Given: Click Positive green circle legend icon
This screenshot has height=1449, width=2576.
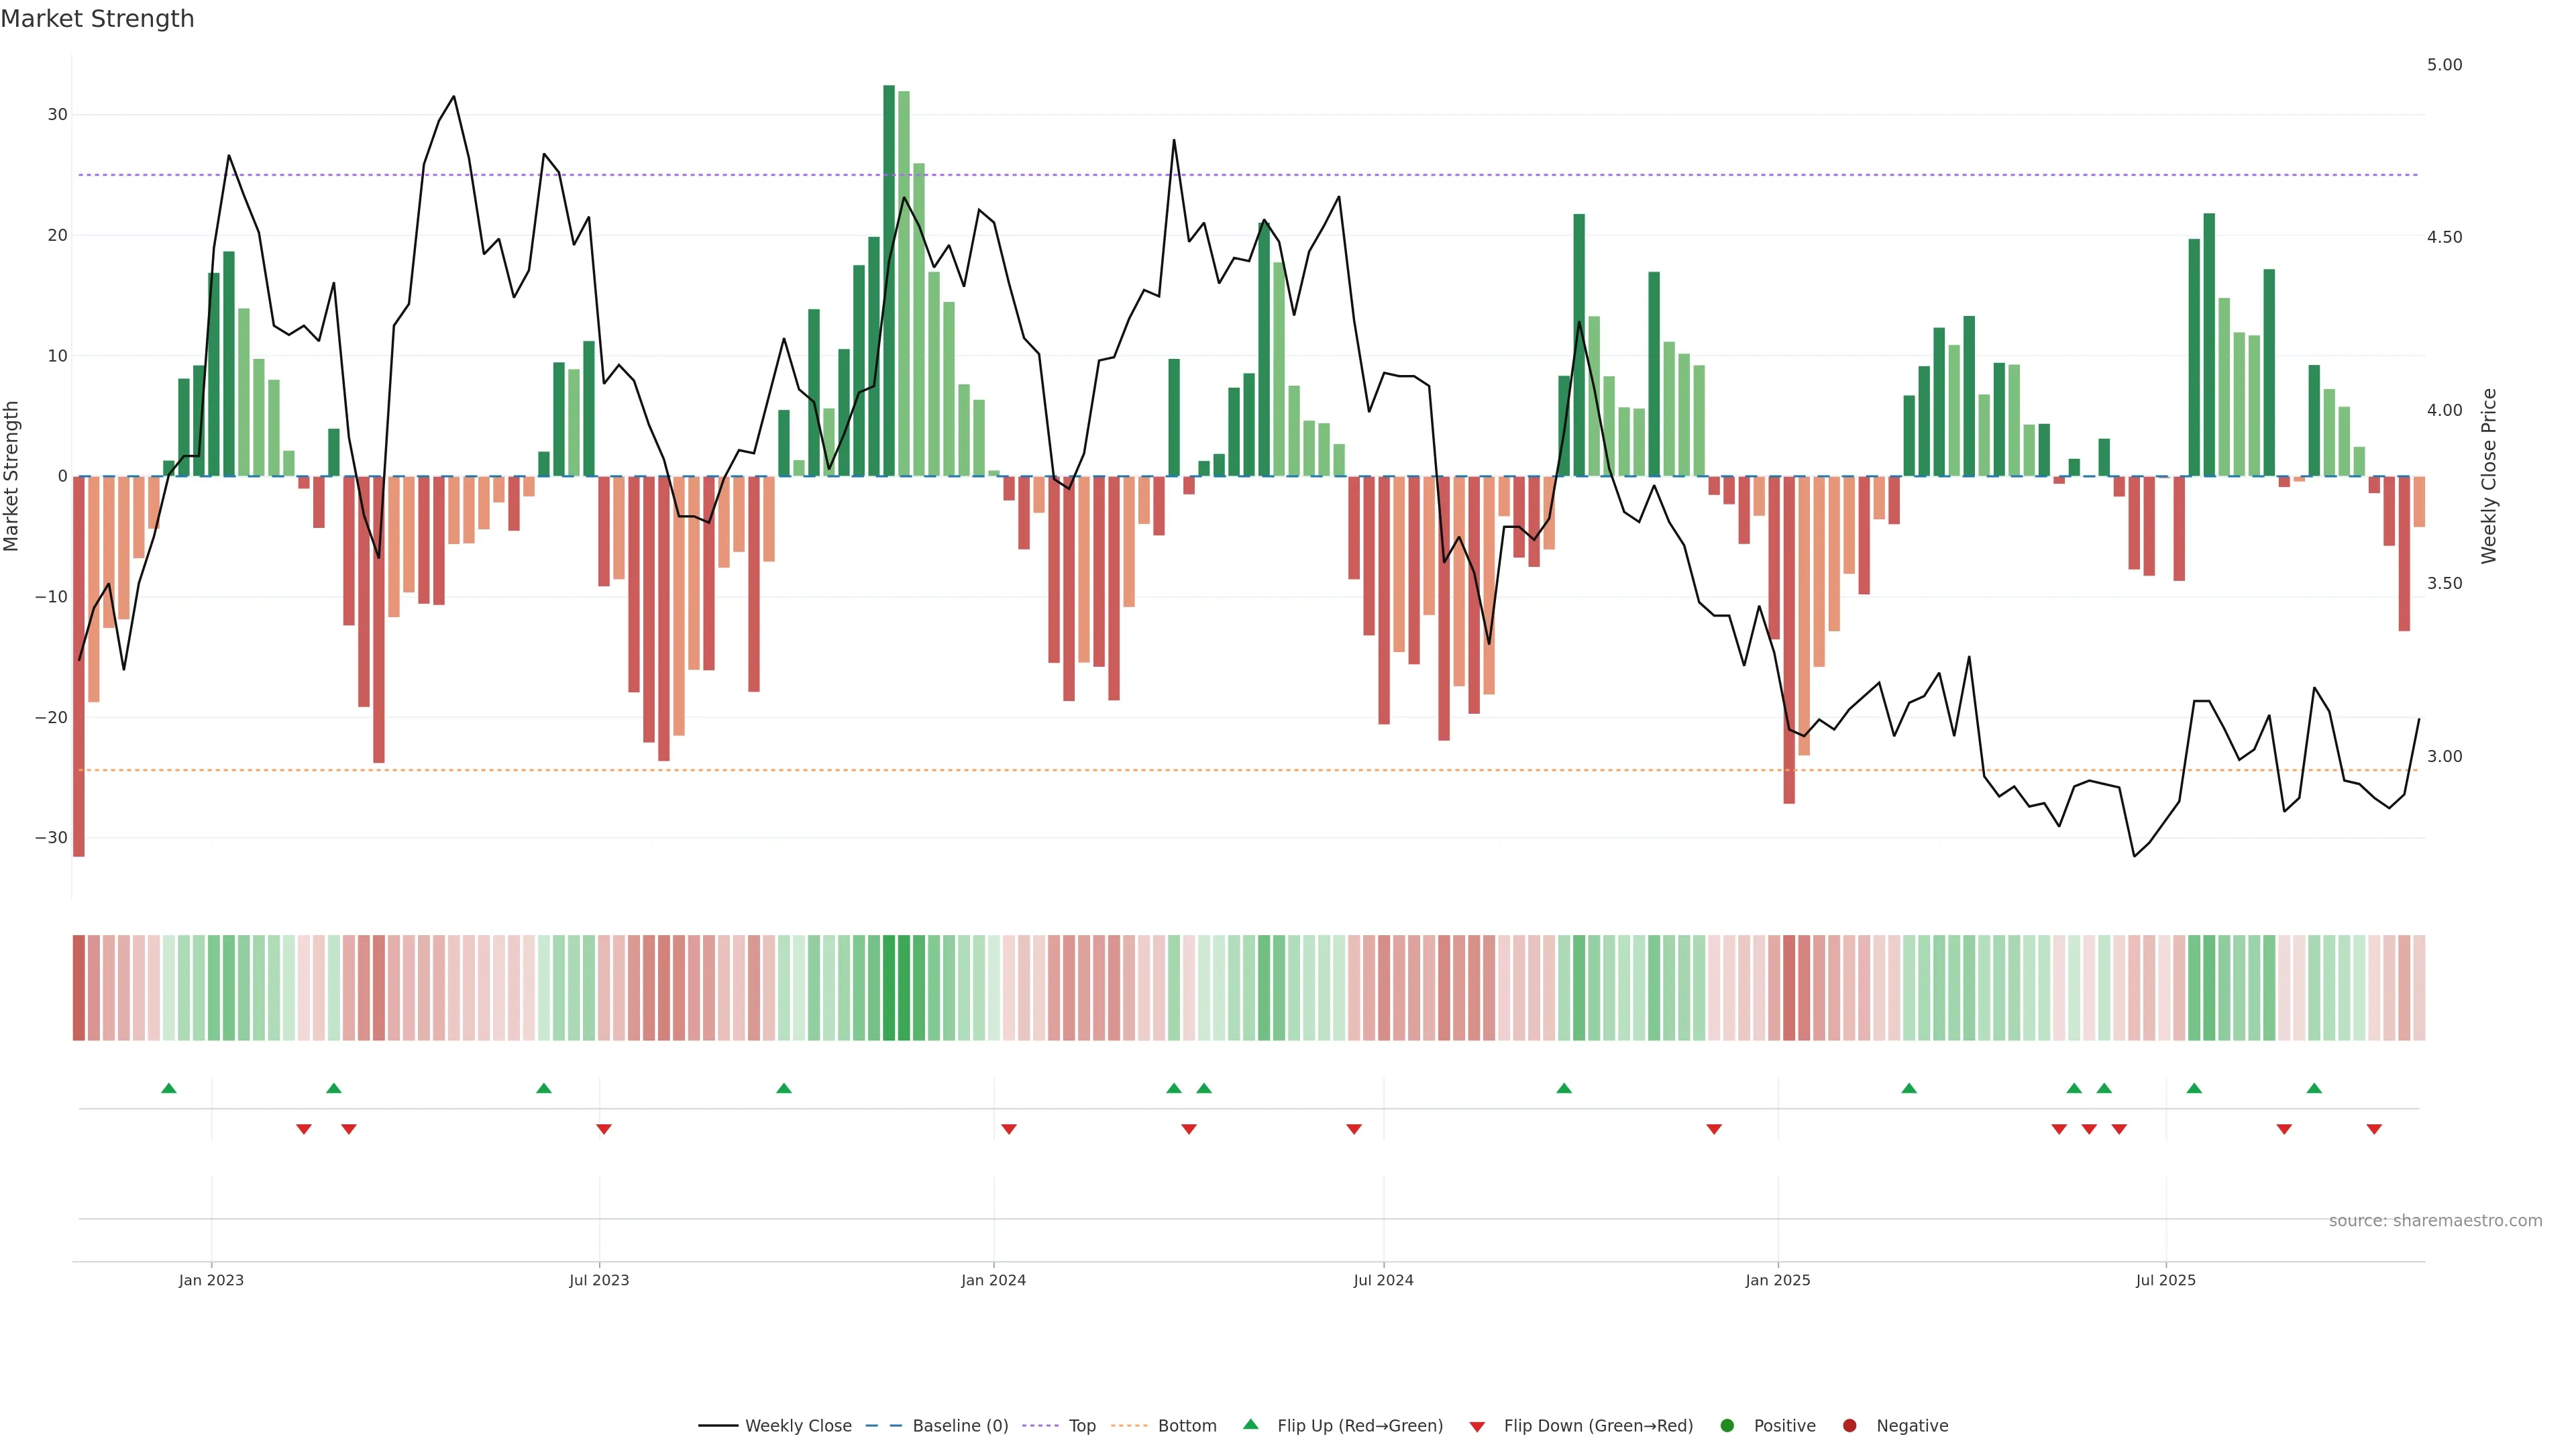Looking at the screenshot, I should [x=1727, y=1426].
